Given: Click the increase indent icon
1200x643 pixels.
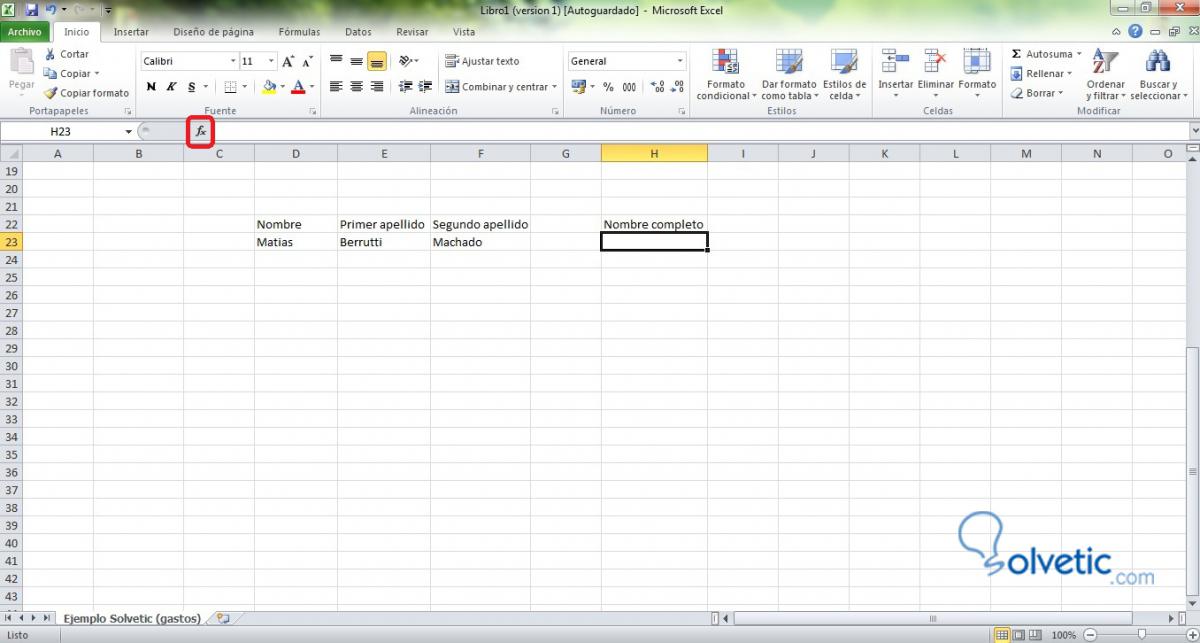Looking at the screenshot, I should [425, 87].
